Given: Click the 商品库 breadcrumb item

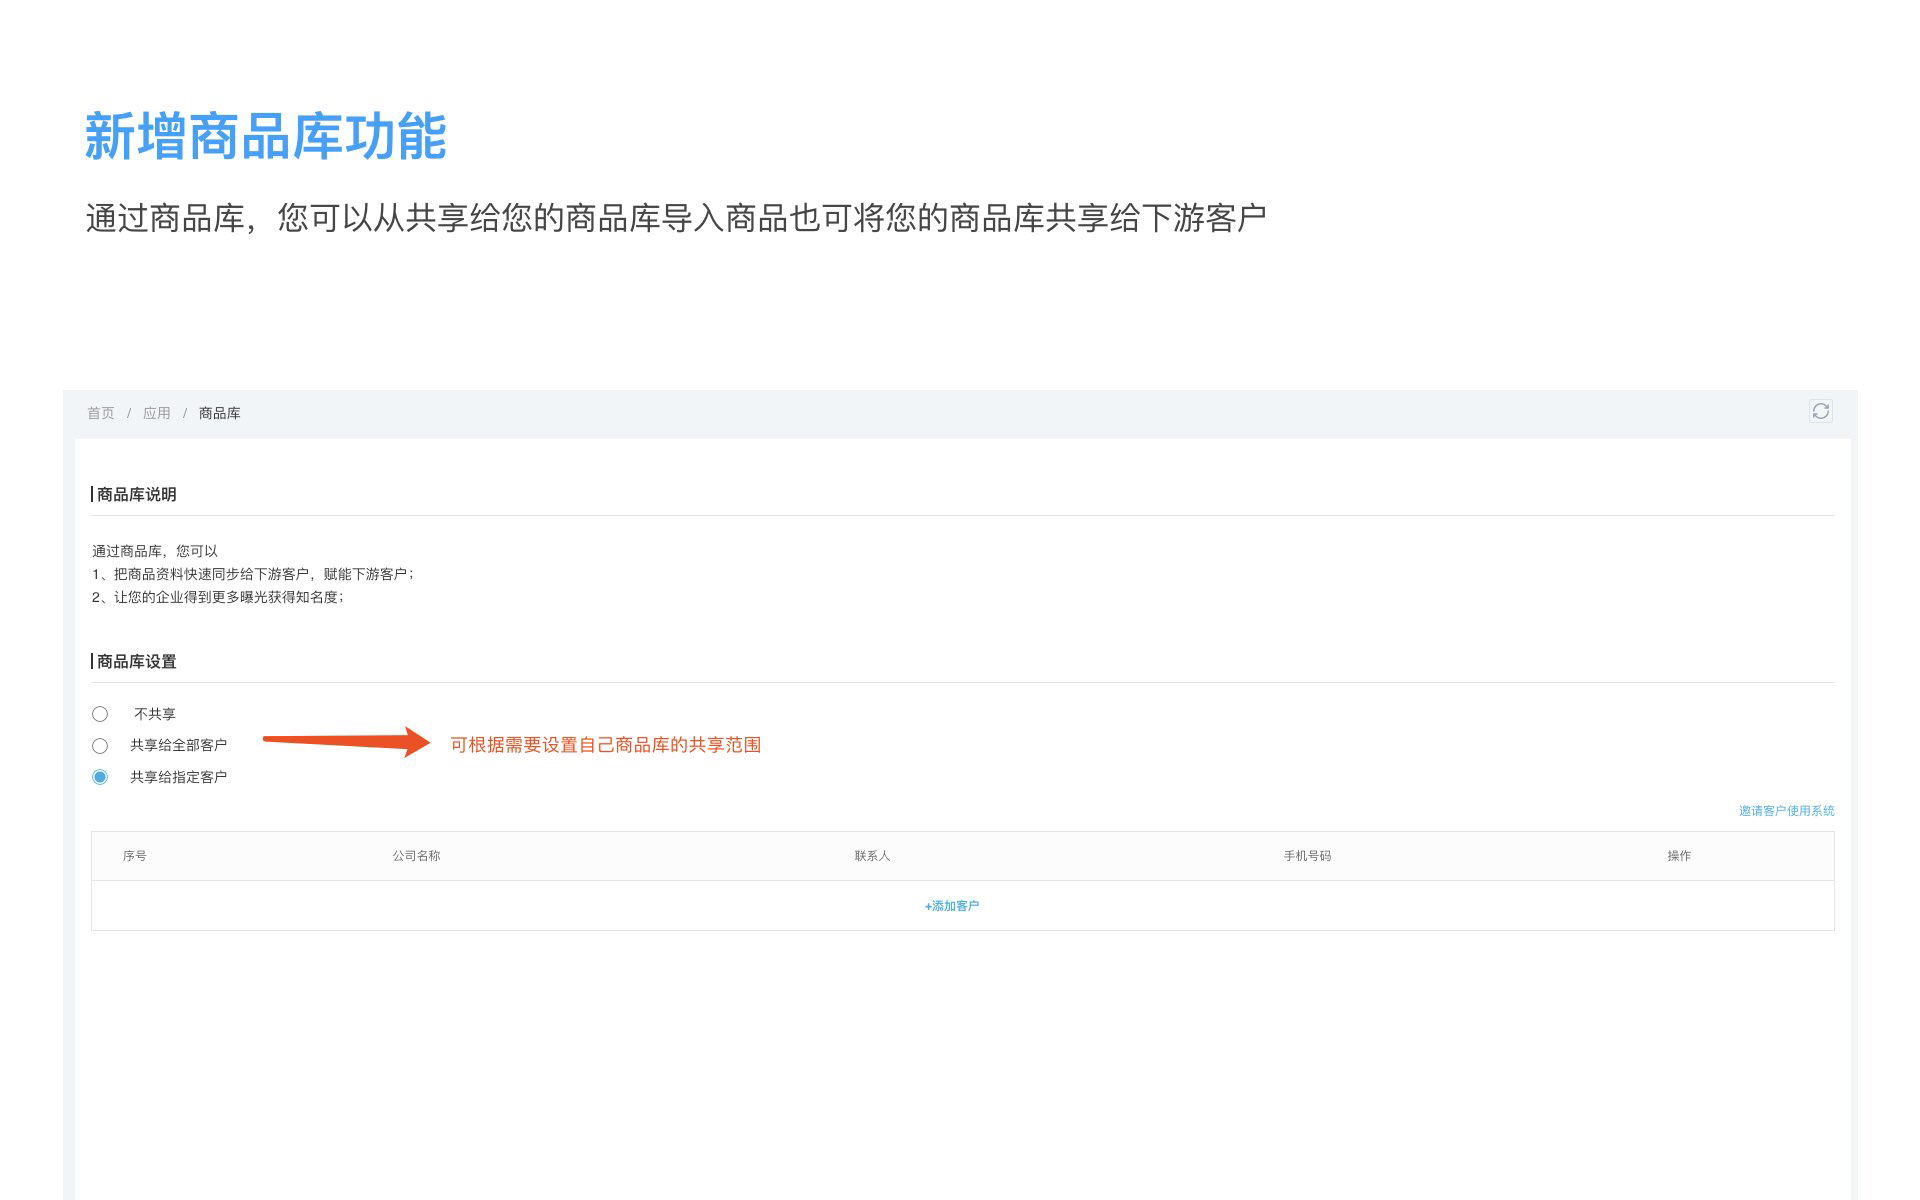Looking at the screenshot, I should tap(219, 413).
